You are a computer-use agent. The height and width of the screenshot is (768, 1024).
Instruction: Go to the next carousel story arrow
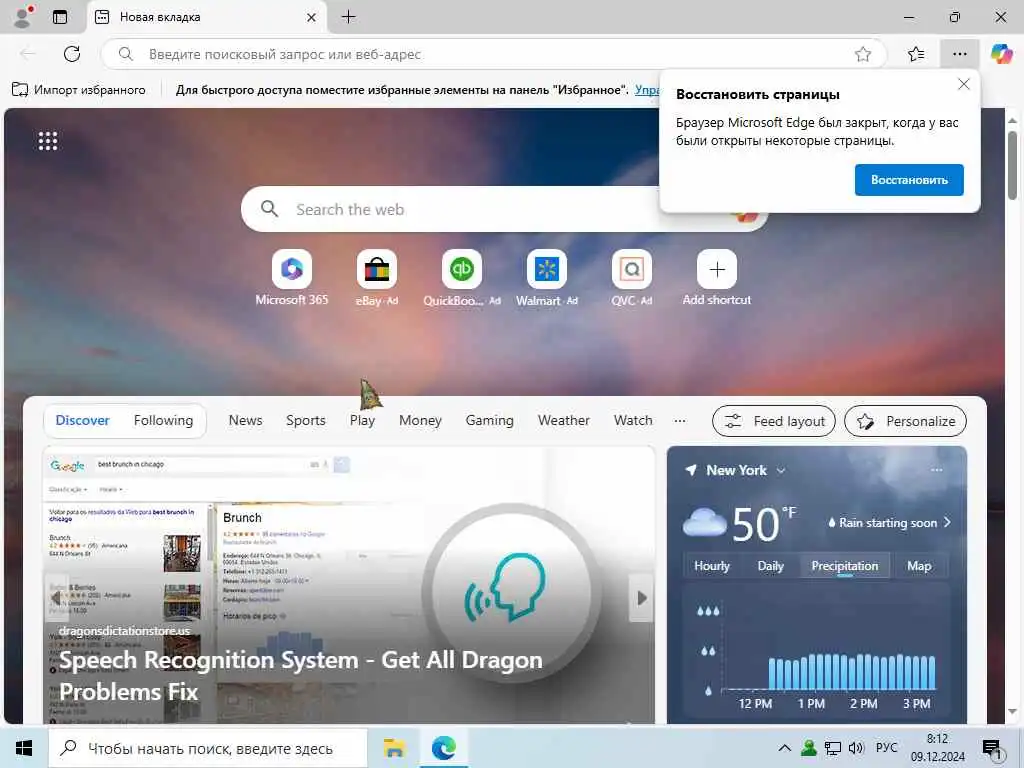pyautogui.click(x=641, y=598)
